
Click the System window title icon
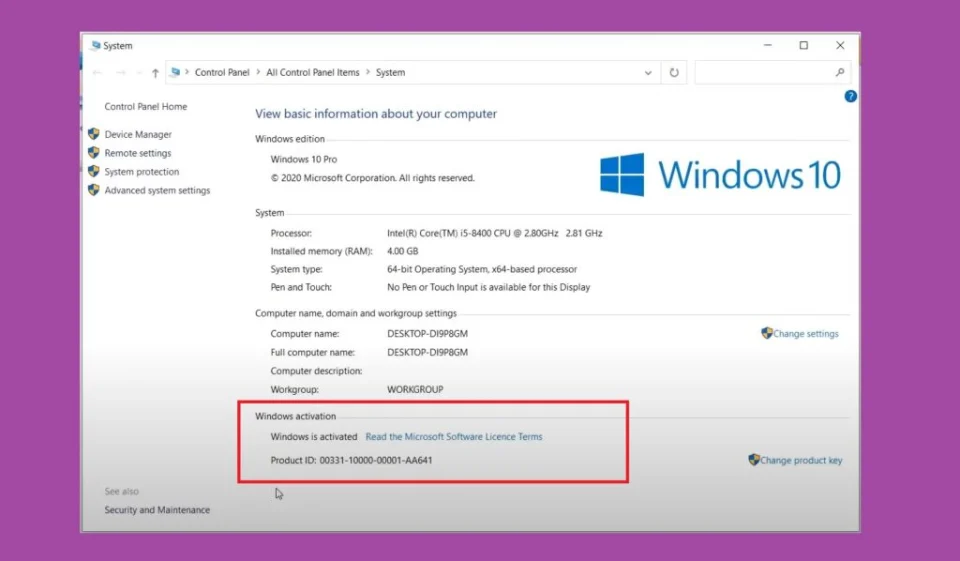tap(96, 45)
